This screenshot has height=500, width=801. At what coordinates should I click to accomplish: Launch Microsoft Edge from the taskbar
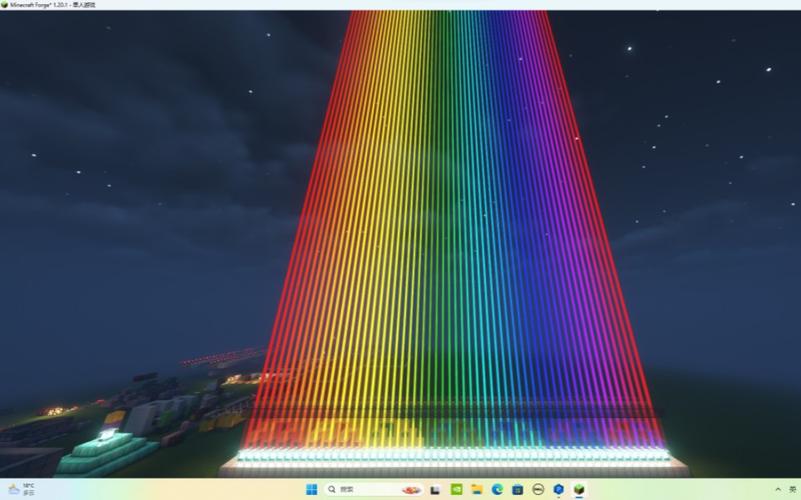[497, 489]
